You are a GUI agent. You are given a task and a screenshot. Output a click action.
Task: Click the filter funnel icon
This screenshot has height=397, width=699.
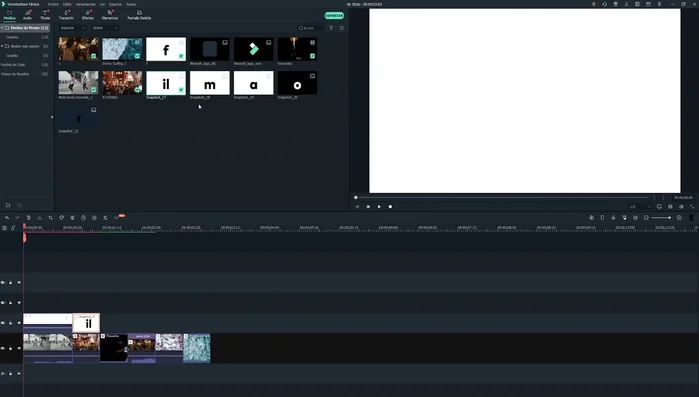tap(331, 28)
